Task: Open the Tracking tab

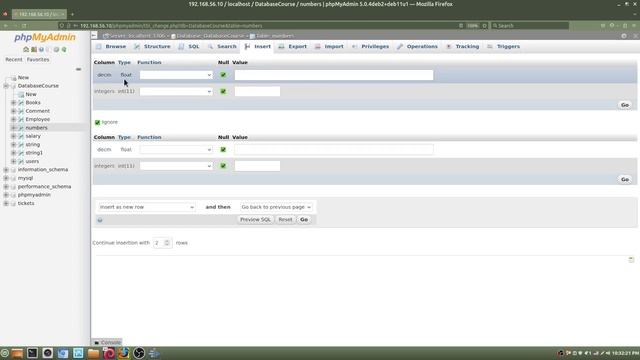Action: click(x=462, y=47)
